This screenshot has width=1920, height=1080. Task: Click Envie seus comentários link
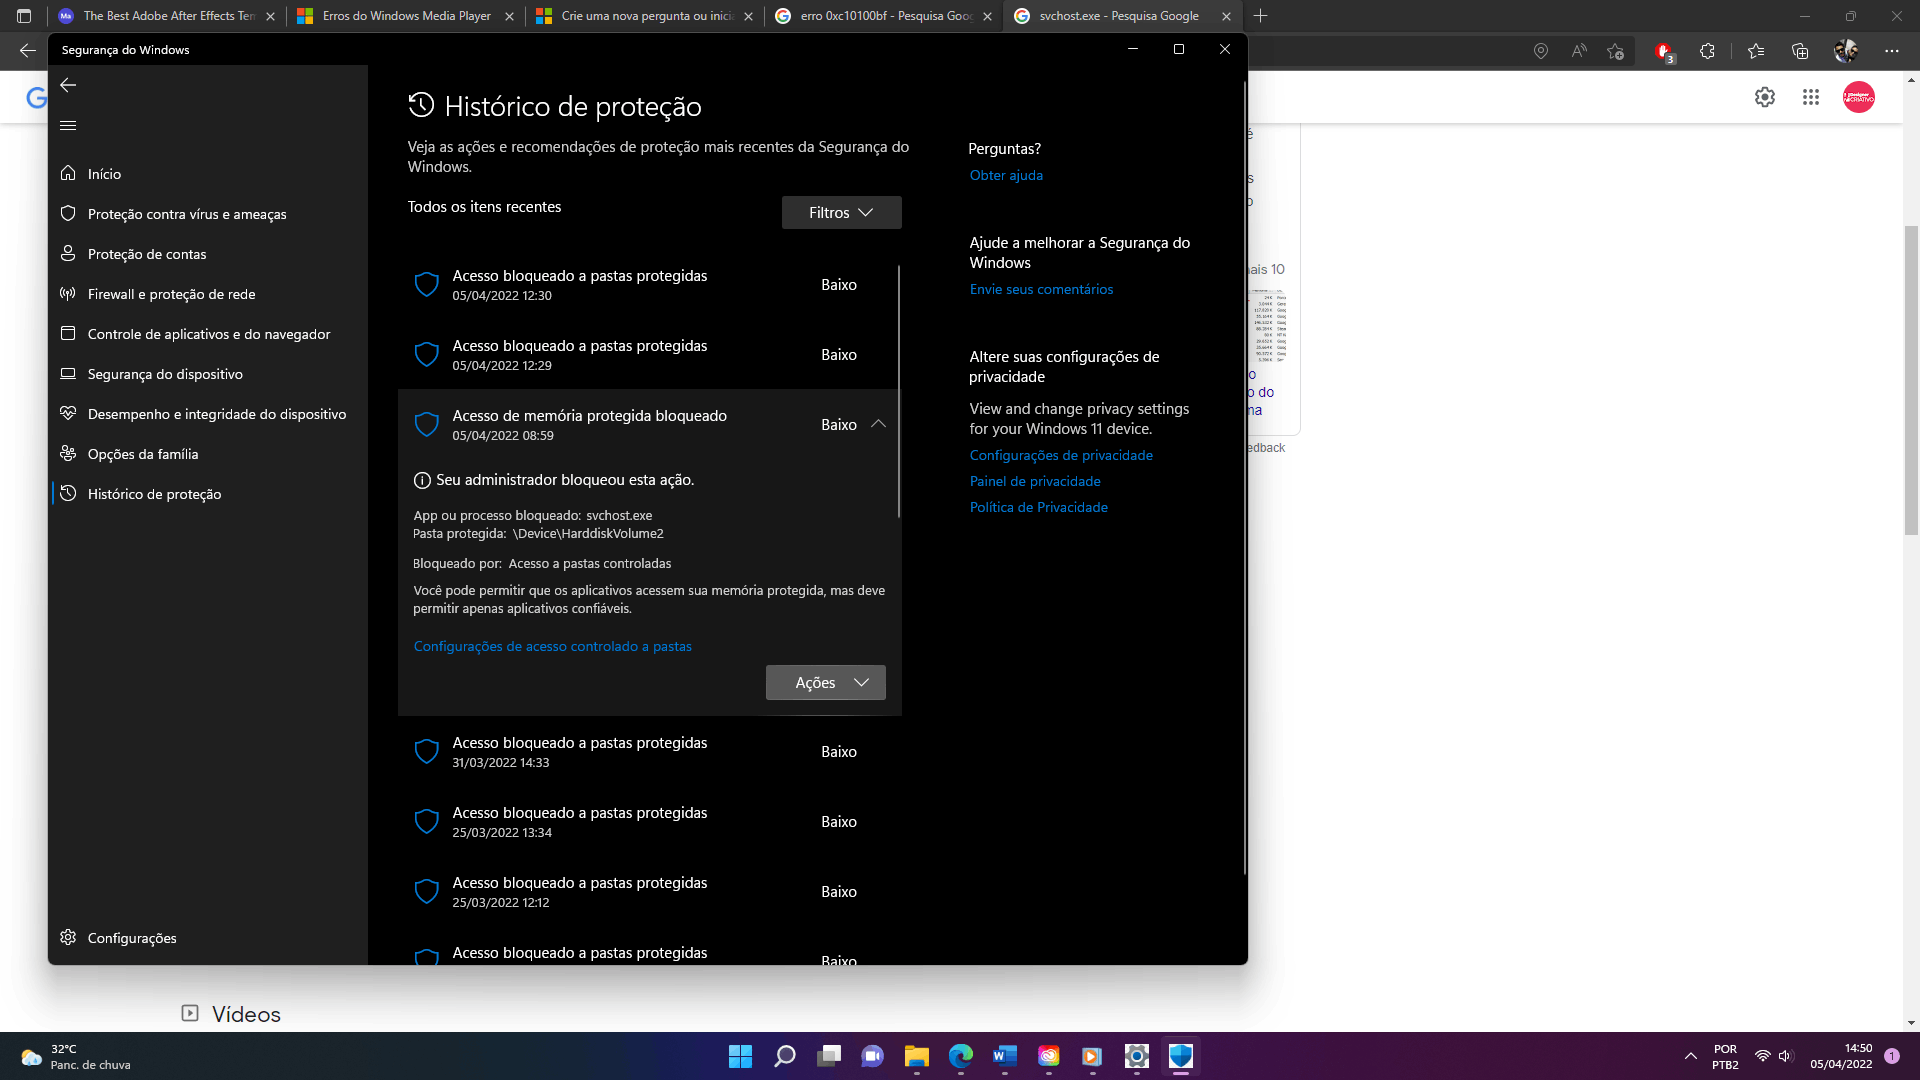coord(1041,289)
